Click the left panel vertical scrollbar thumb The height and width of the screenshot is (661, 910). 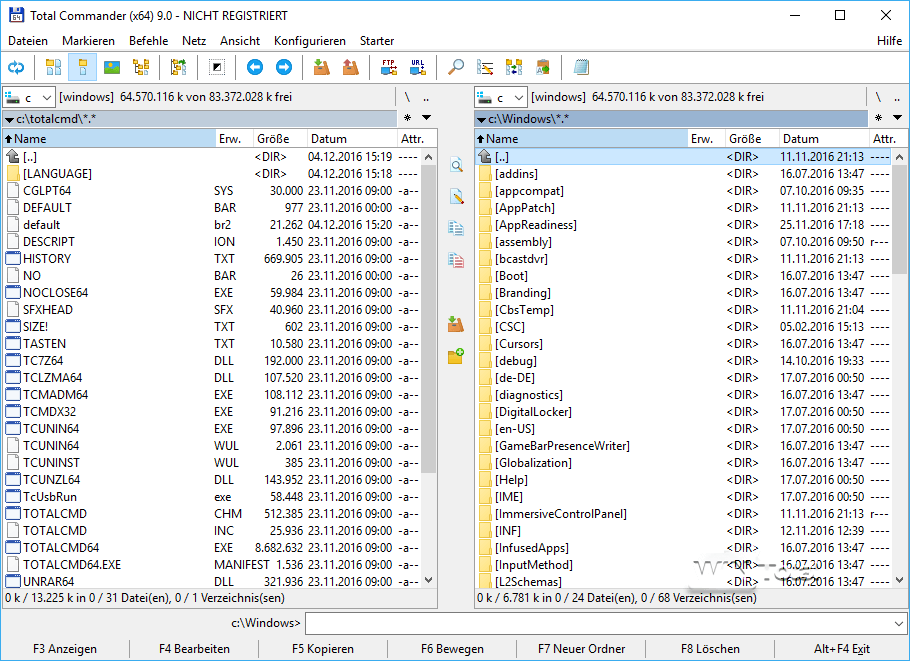(x=428, y=319)
